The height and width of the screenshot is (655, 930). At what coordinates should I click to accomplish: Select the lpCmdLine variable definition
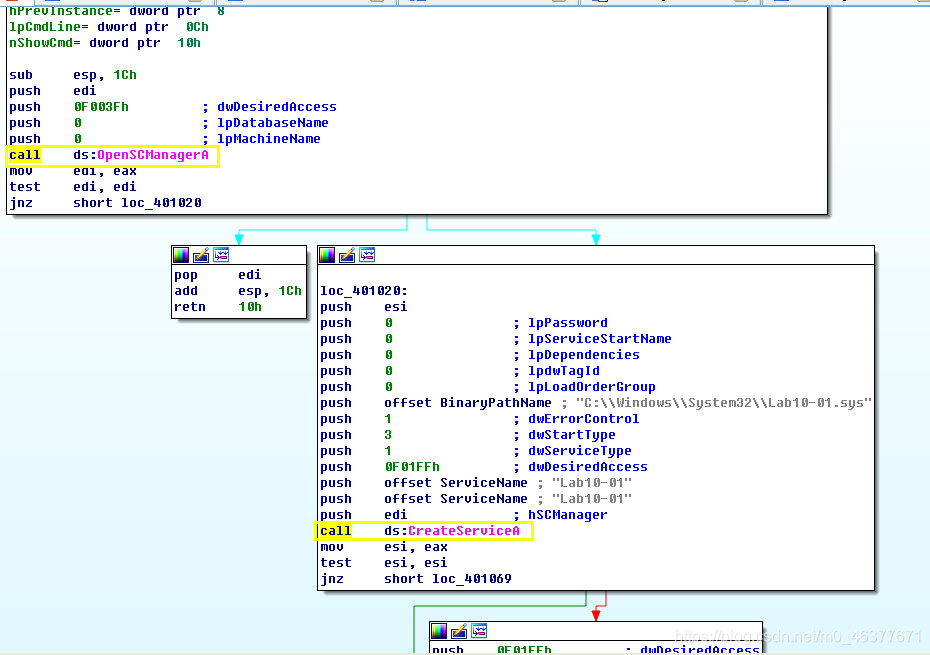109,27
